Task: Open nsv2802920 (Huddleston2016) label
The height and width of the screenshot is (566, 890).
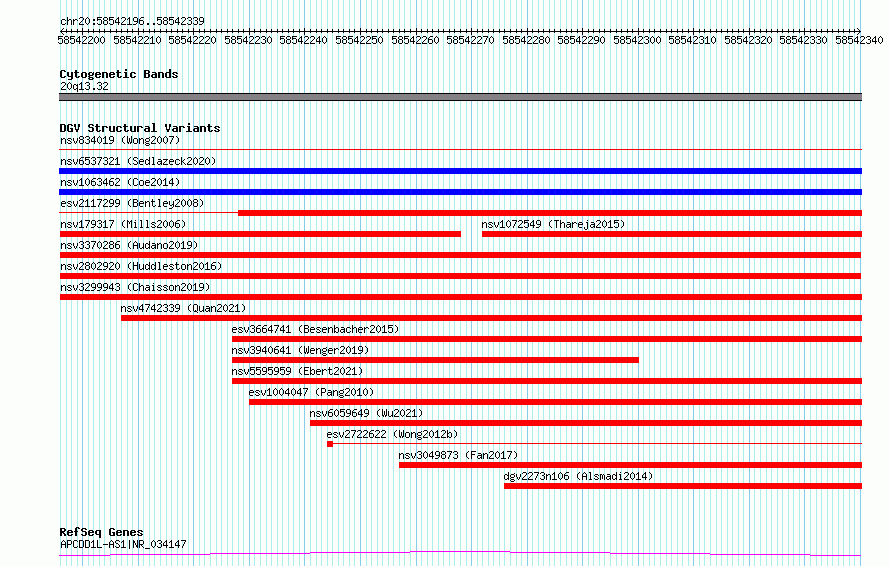Action: [141, 266]
